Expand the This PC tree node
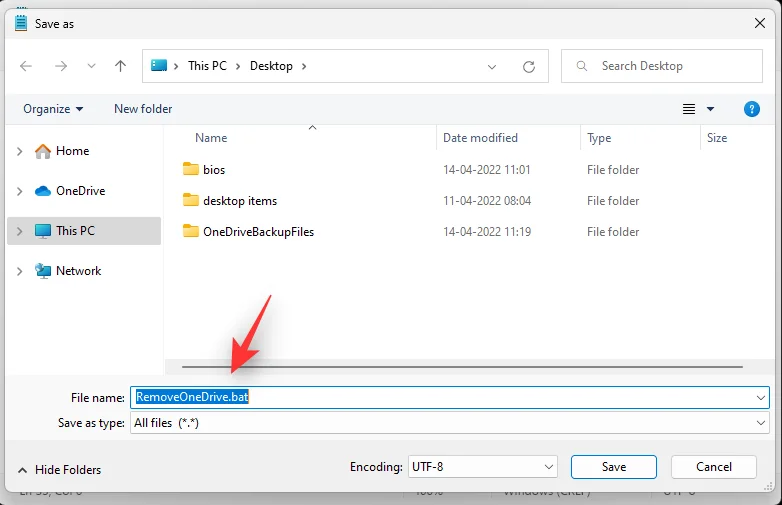782x505 pixels. pos(19,231)
